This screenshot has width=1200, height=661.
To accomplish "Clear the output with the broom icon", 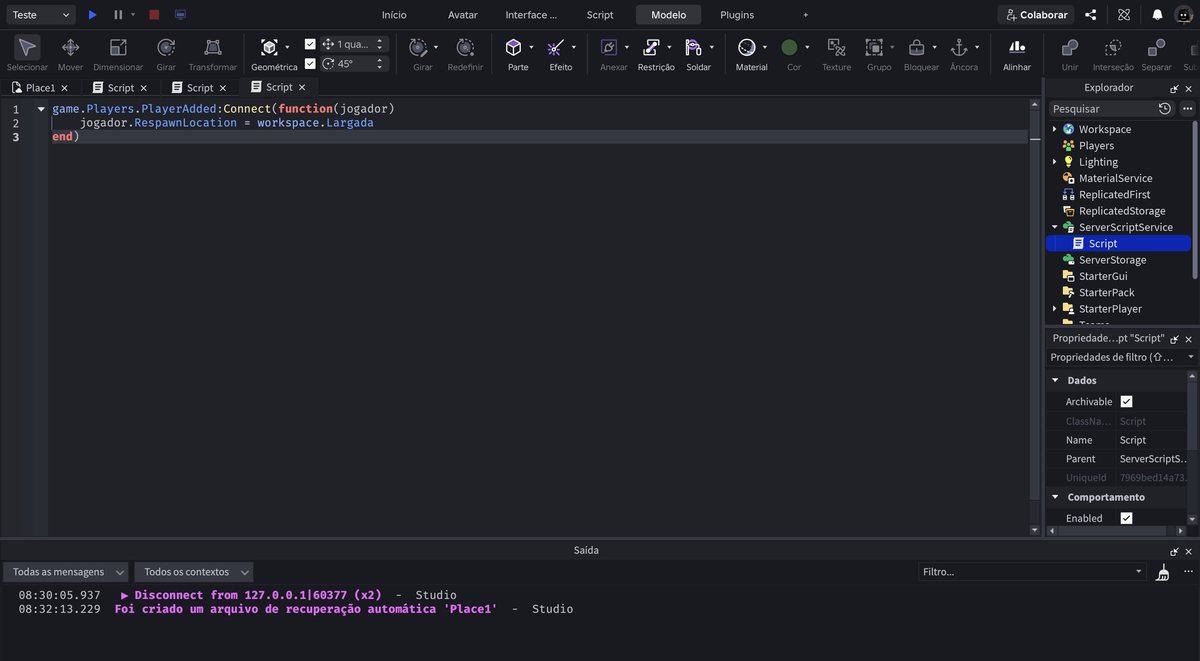I will [1162, 572].
